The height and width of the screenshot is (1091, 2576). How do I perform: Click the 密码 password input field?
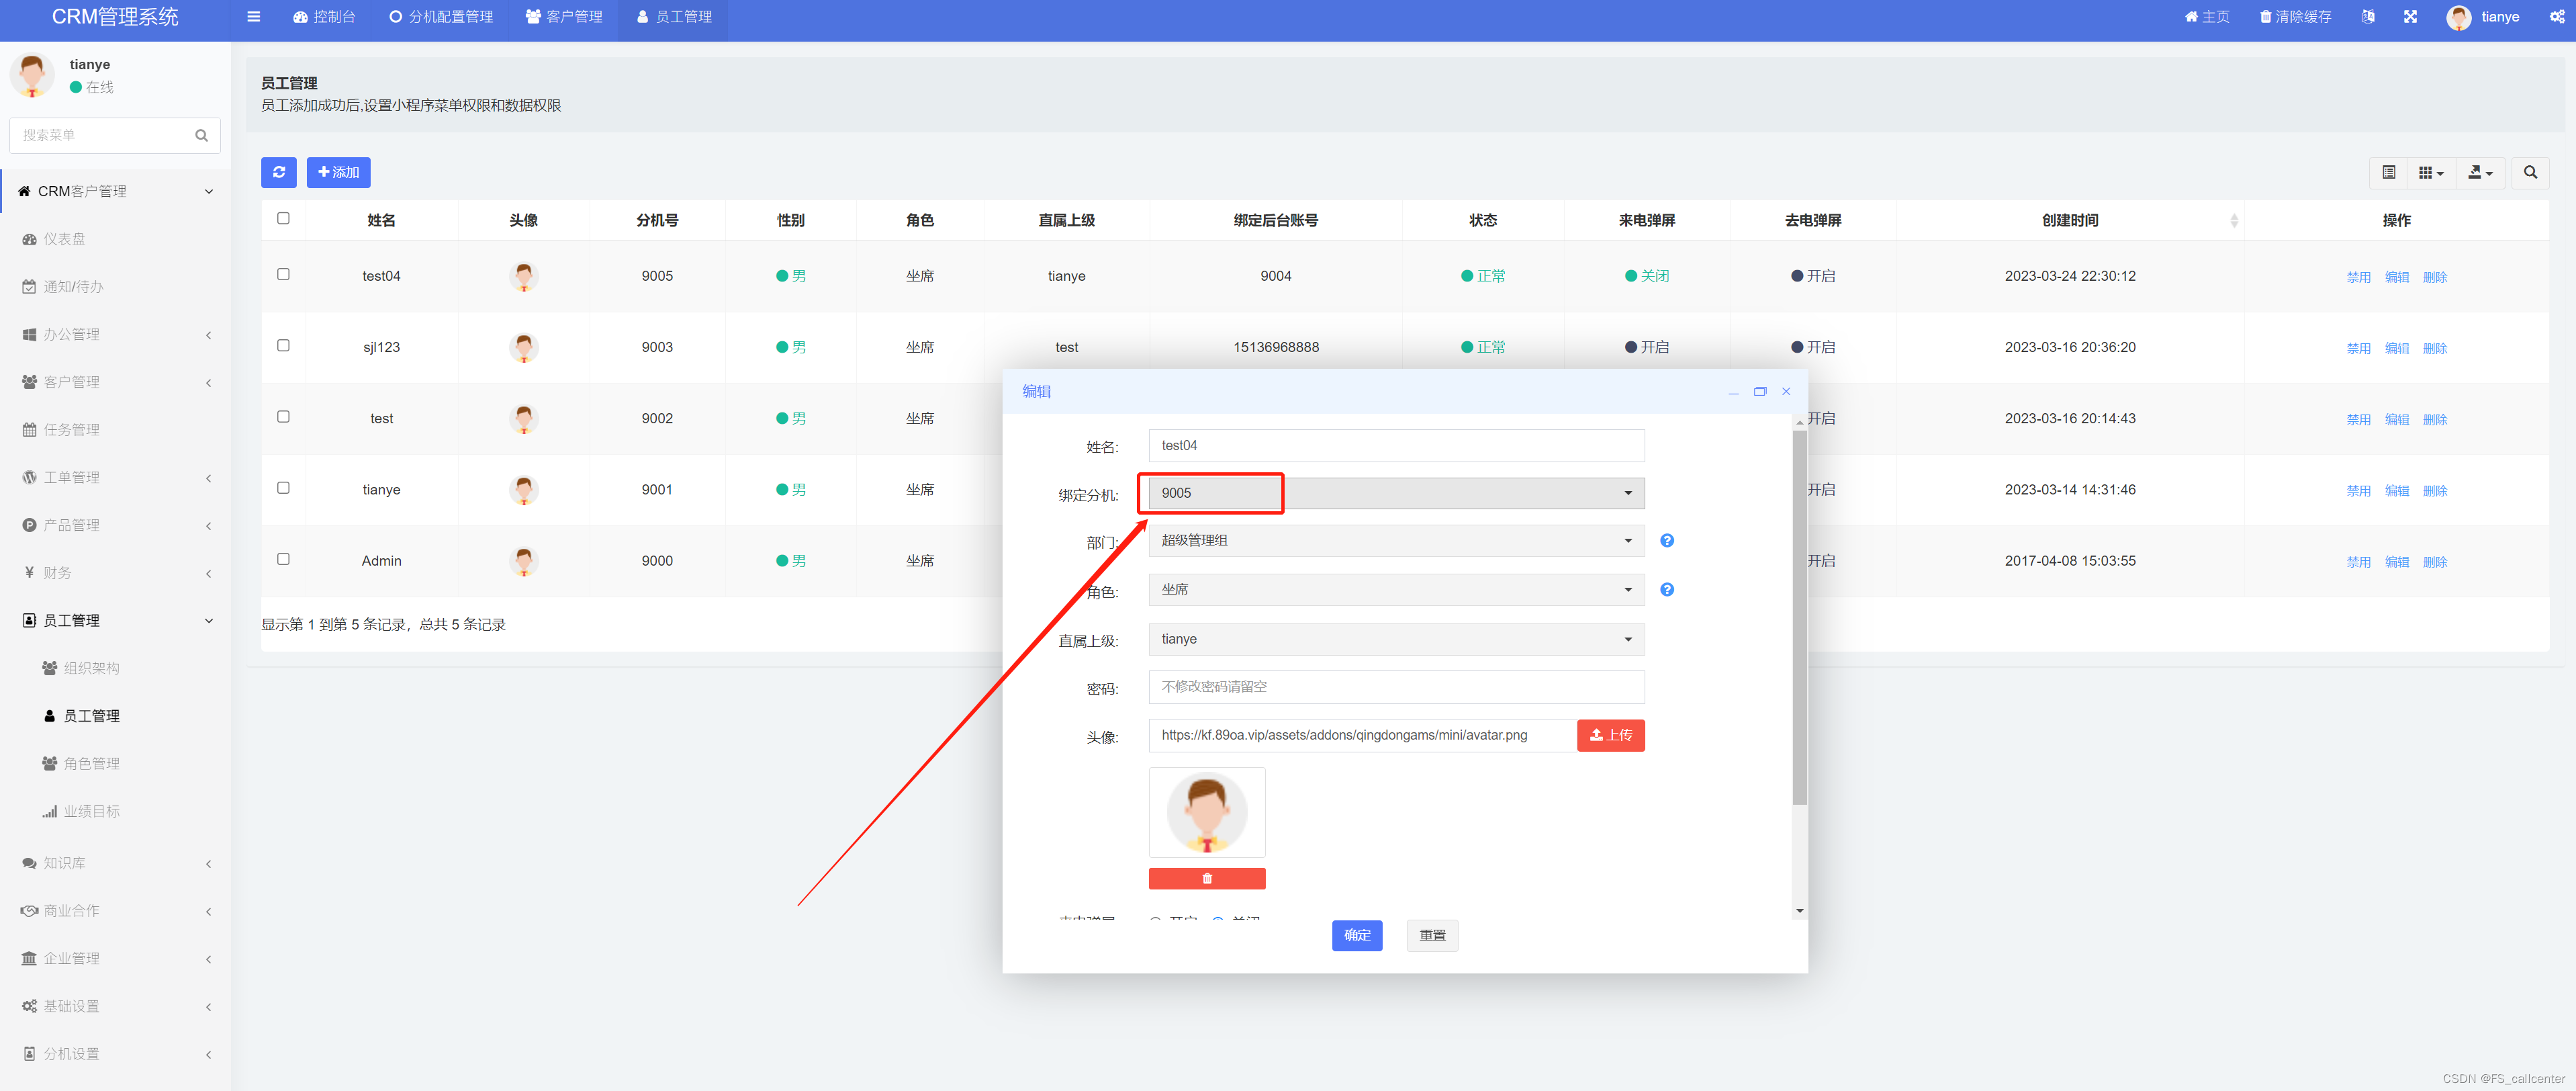(1395, 687)
